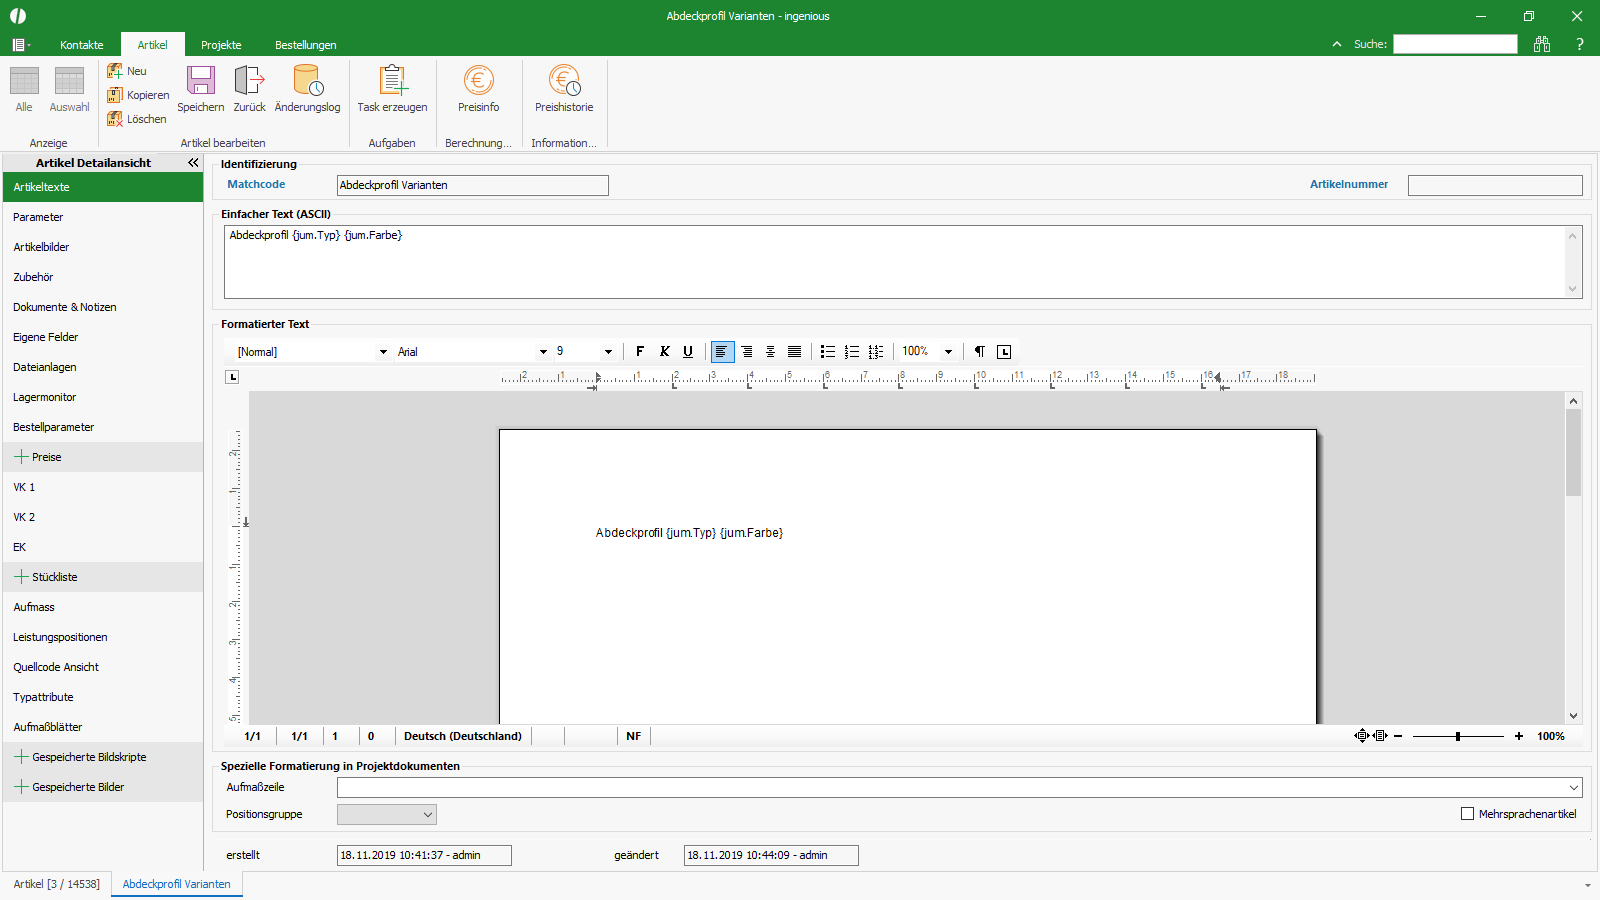Image resolution: width=1600 pixels, height=900 pixels.
Task: Create new article with Neu
Action: coord(127,71)
